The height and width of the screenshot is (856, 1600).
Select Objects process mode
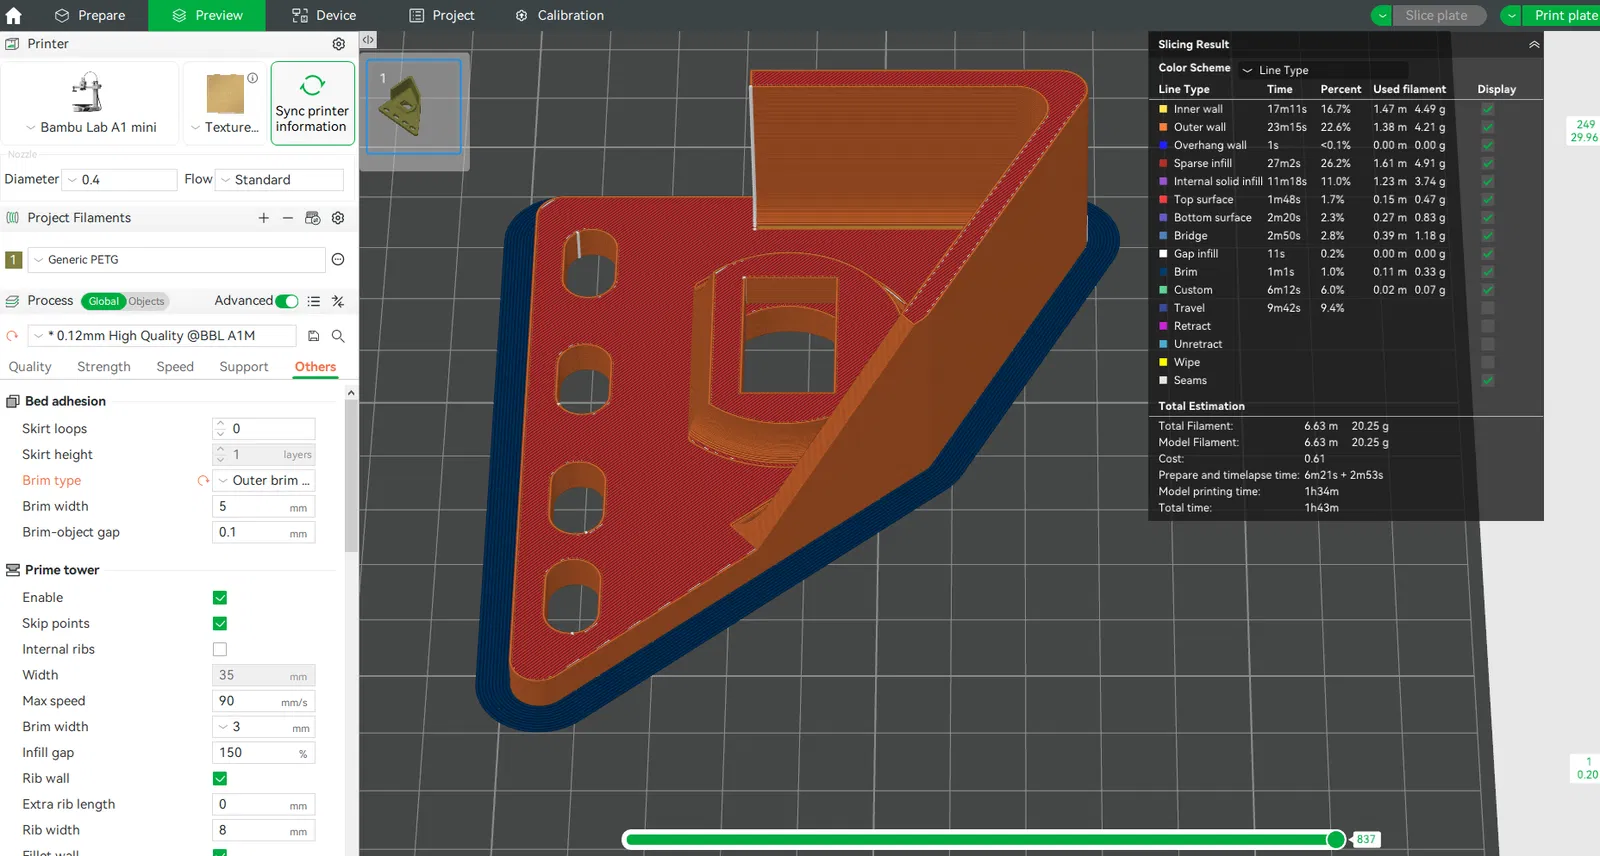pos(146,301)
